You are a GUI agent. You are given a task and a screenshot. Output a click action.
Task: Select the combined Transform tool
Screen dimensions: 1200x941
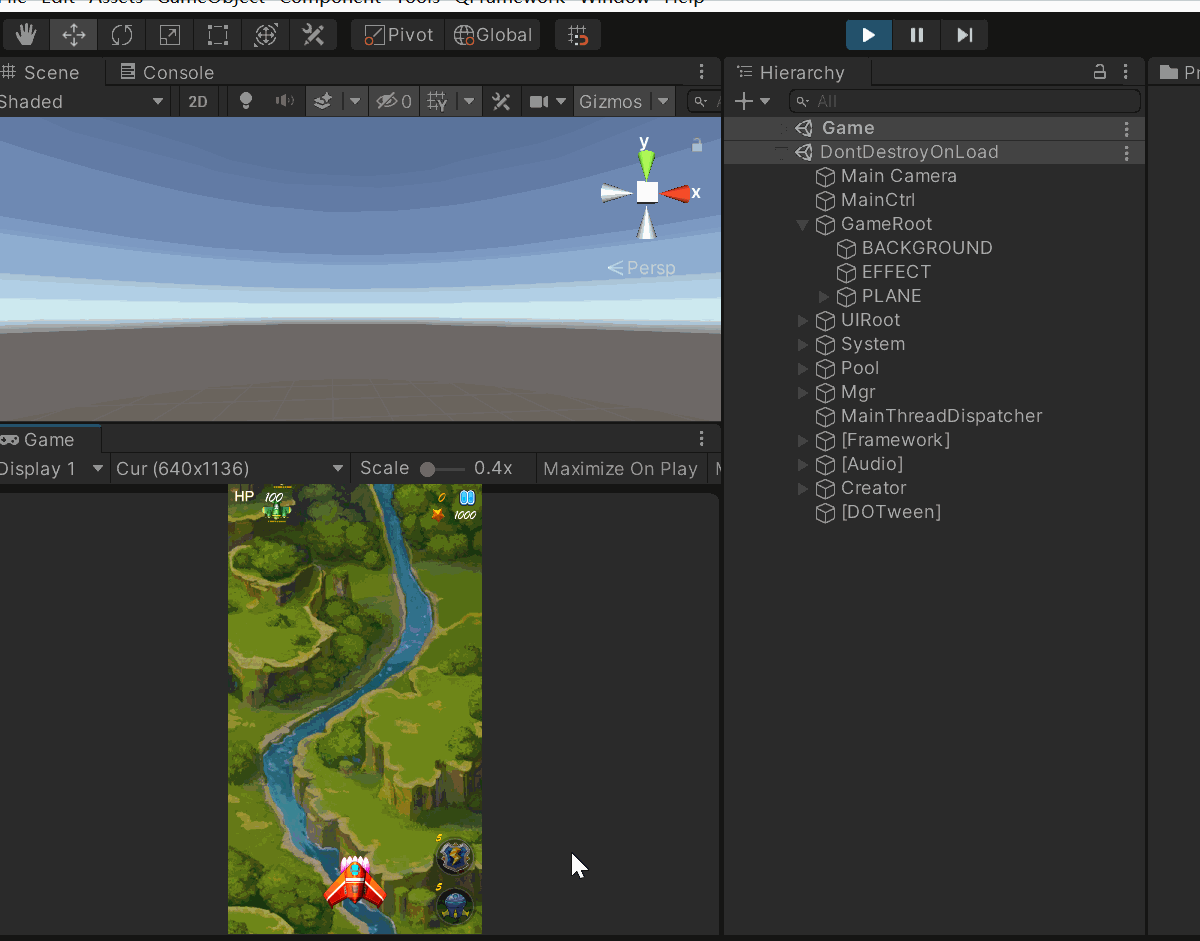tap(265, 35)
